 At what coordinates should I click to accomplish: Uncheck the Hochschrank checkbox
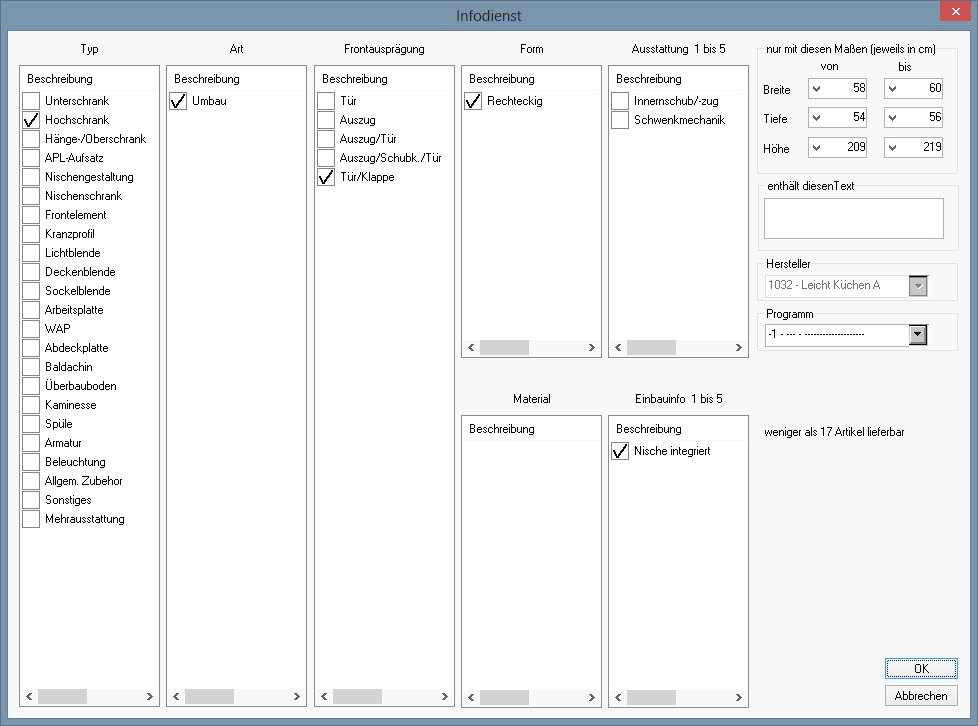click(32, 120)
